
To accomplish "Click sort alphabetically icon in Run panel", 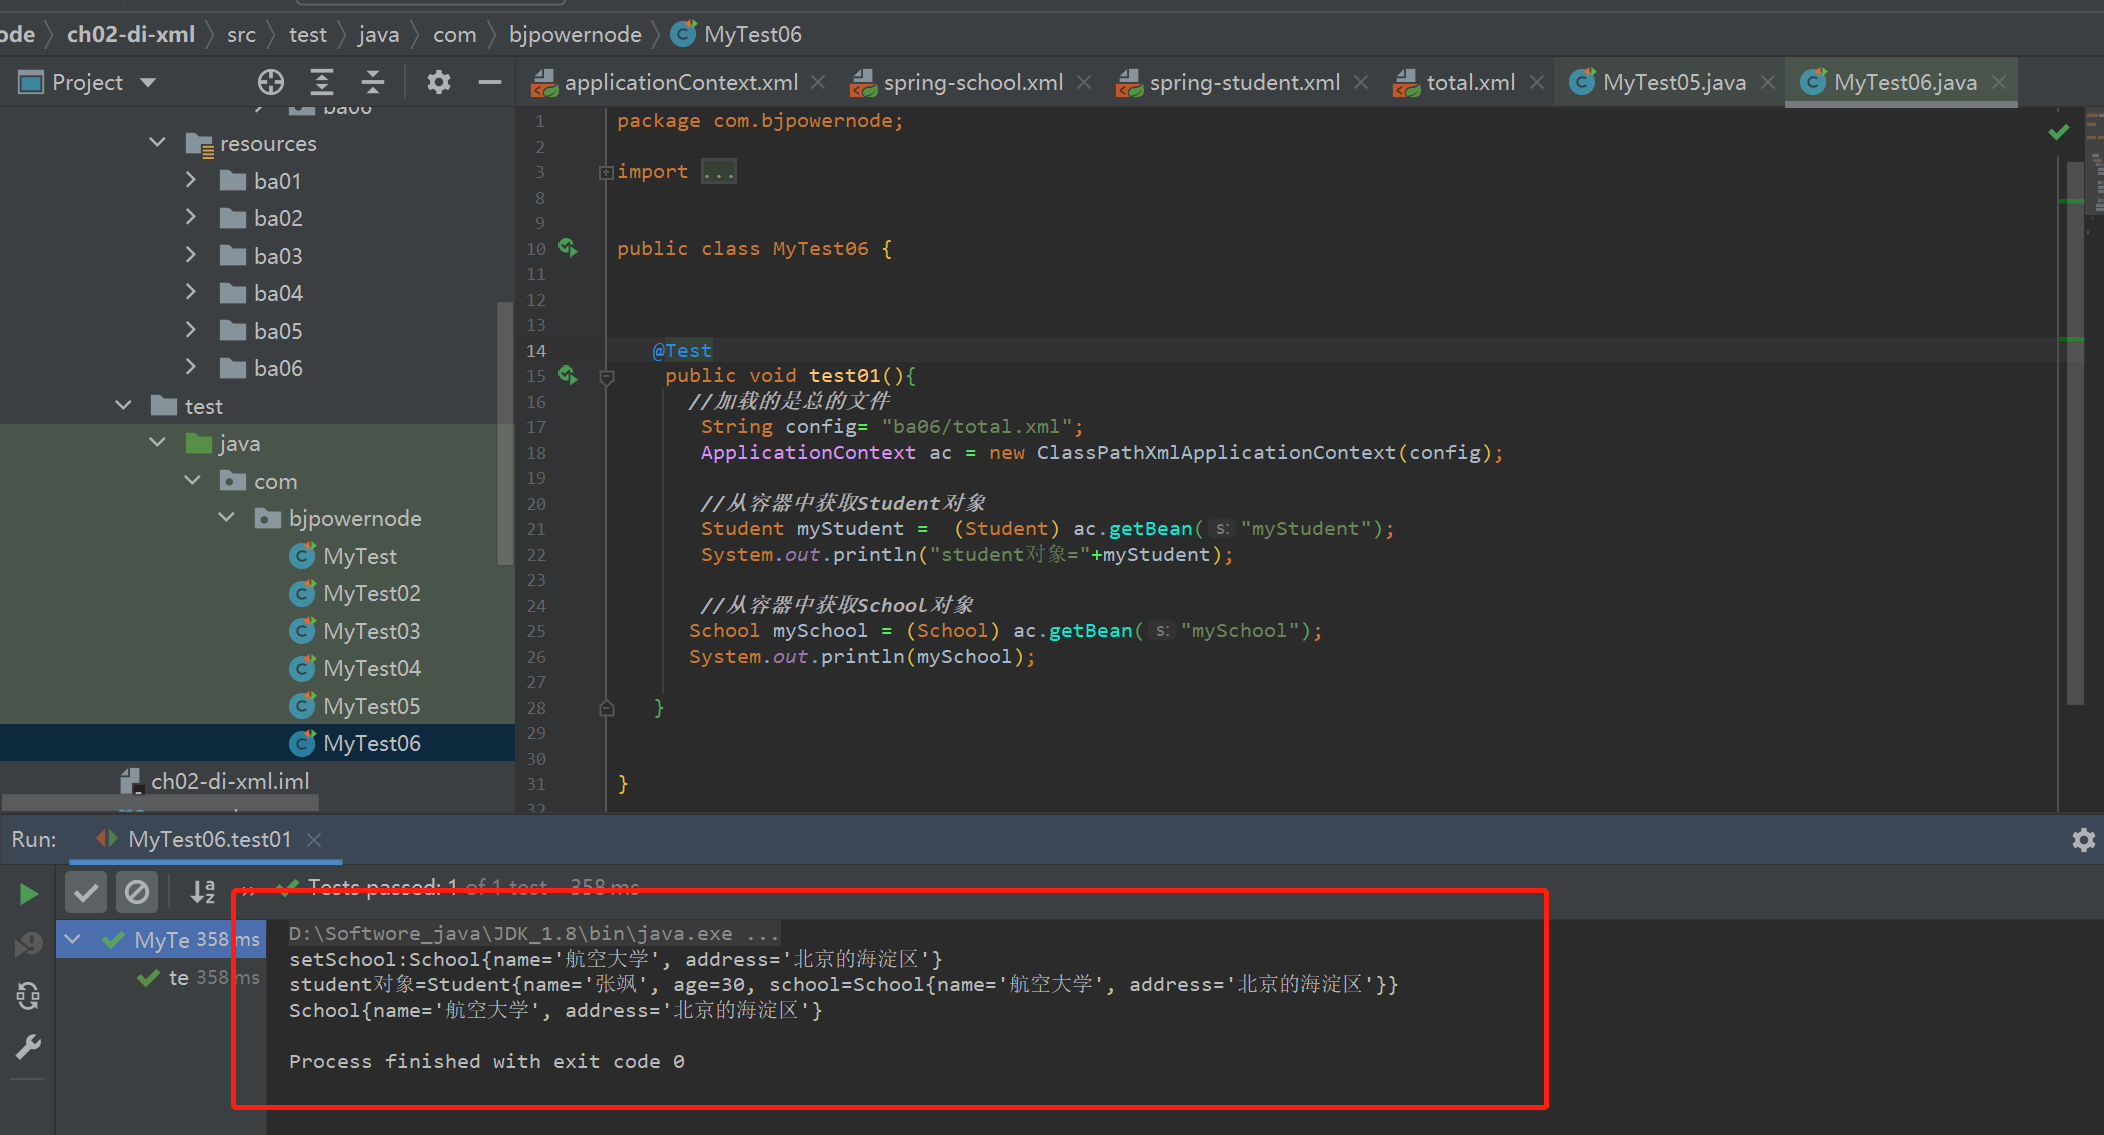I will [x=203, y=891].
